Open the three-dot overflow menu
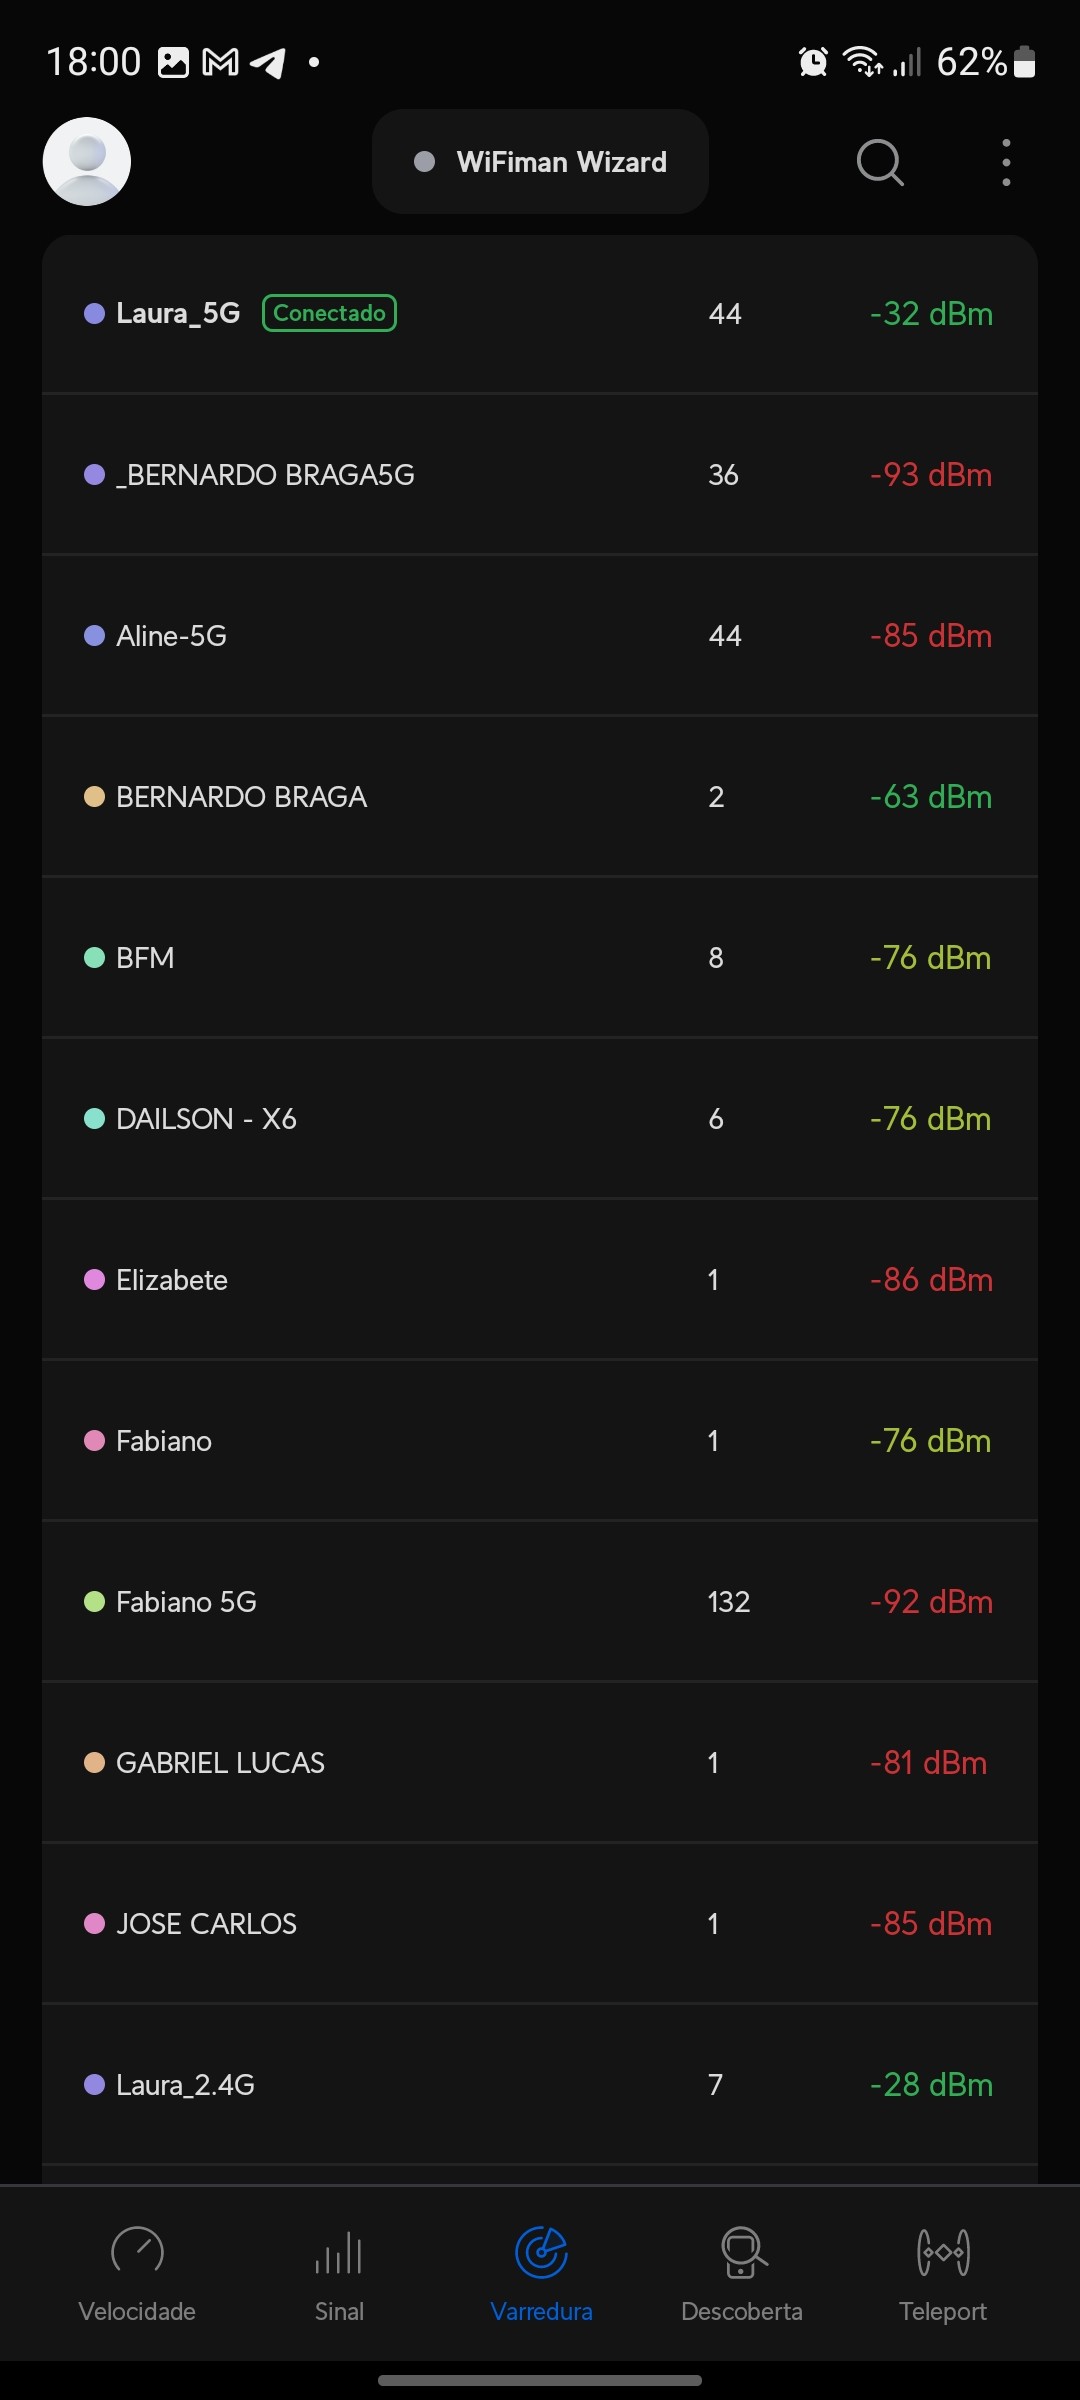This screenshot has width=1080, height=2400. pyautogui.click(x=1006, y=162)
